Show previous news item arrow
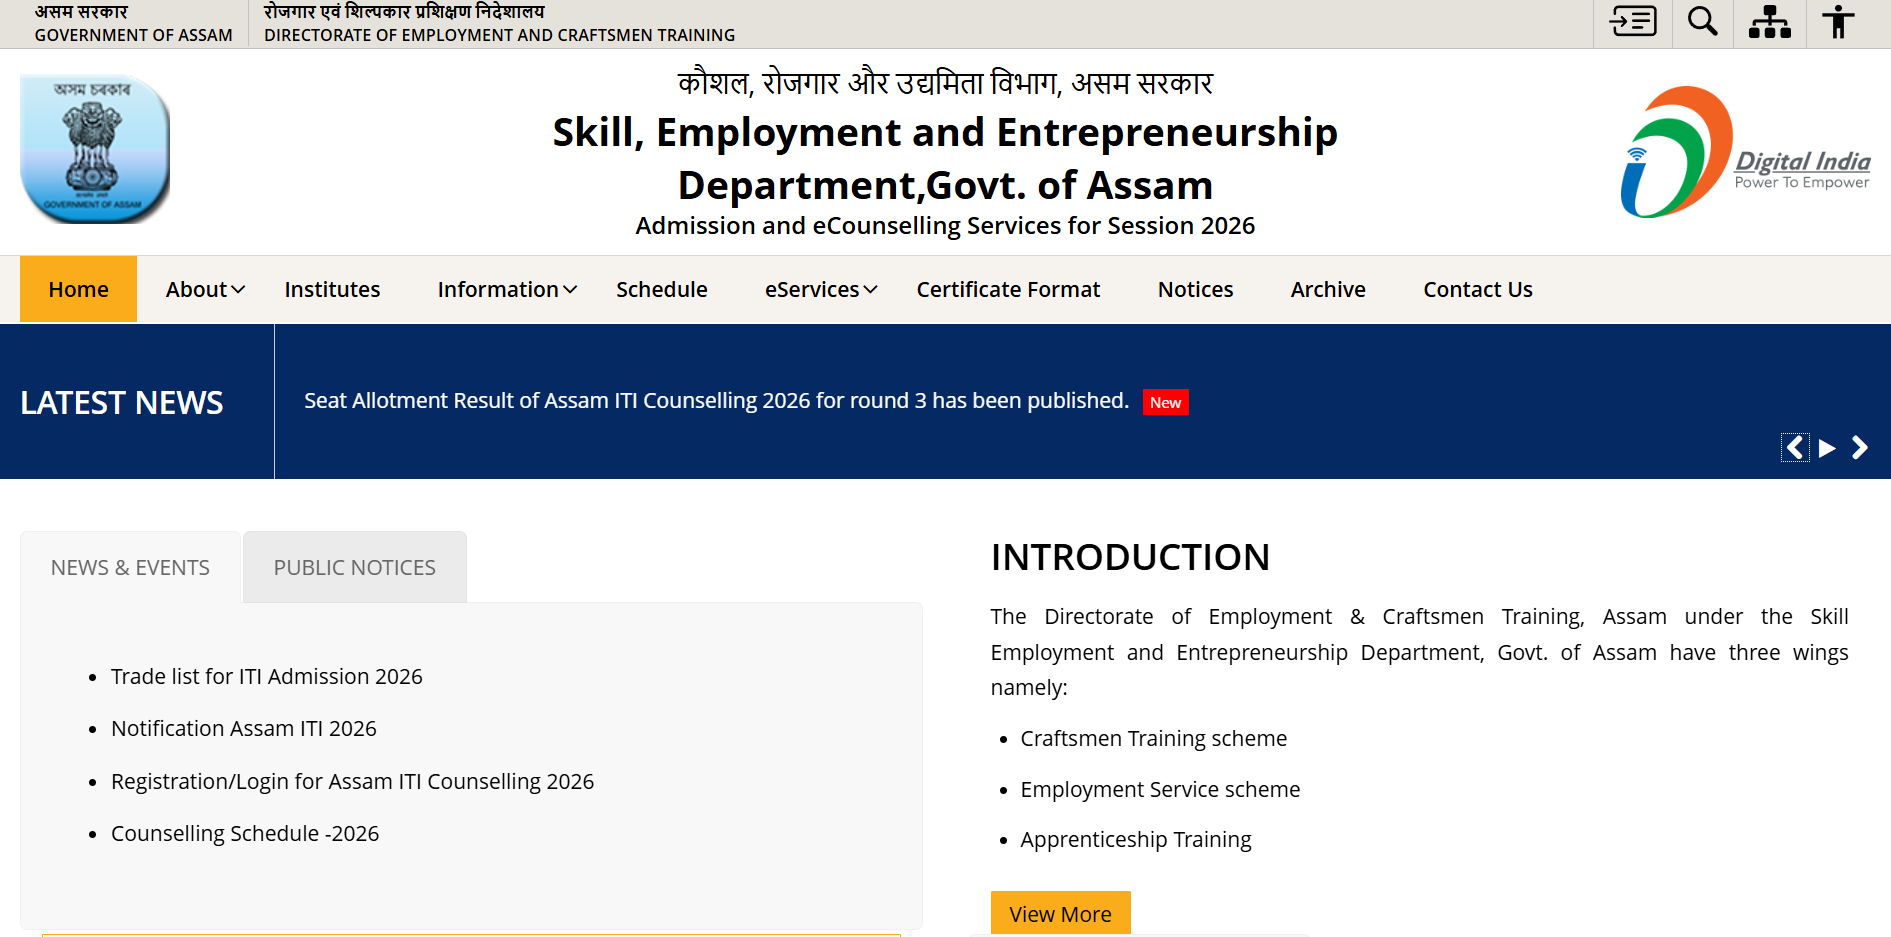Viewport: 1891px width, 937px height. 1795,447
